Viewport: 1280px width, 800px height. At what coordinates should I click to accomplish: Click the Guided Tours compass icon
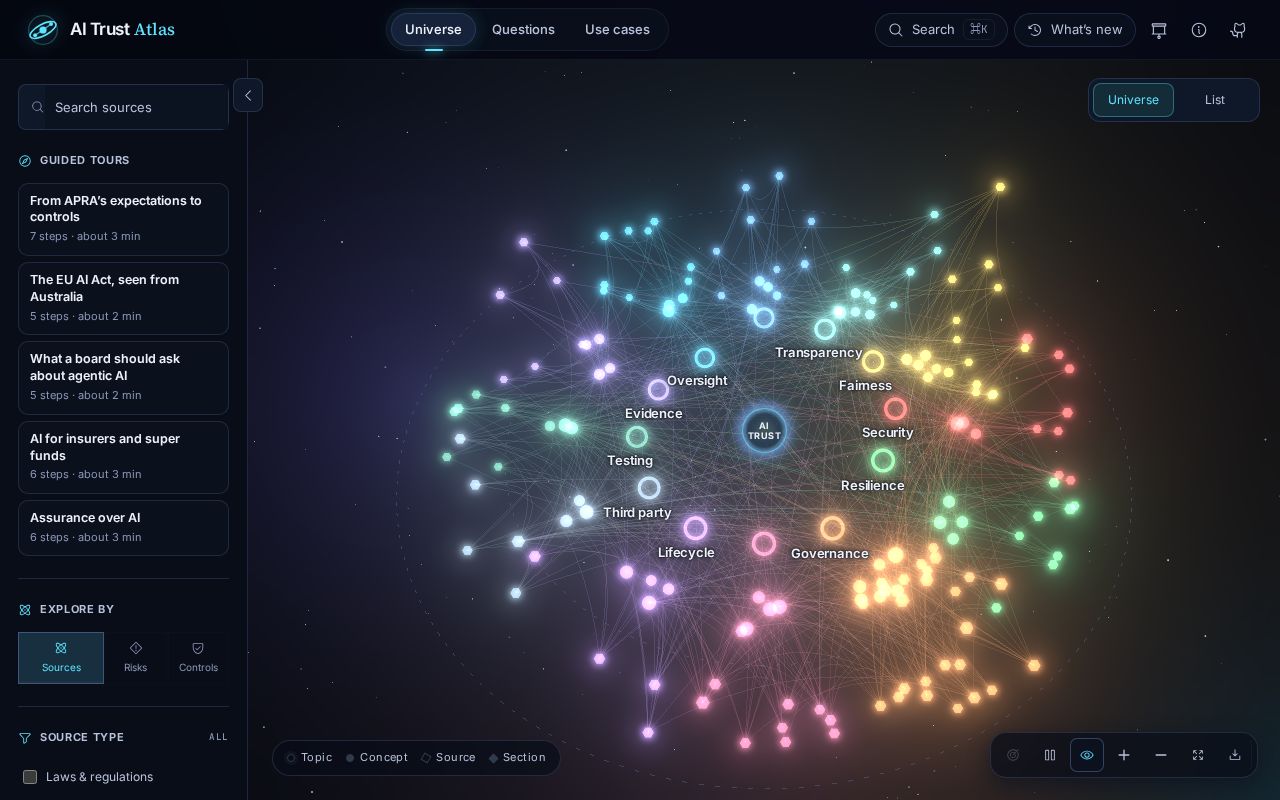point(25,160)
